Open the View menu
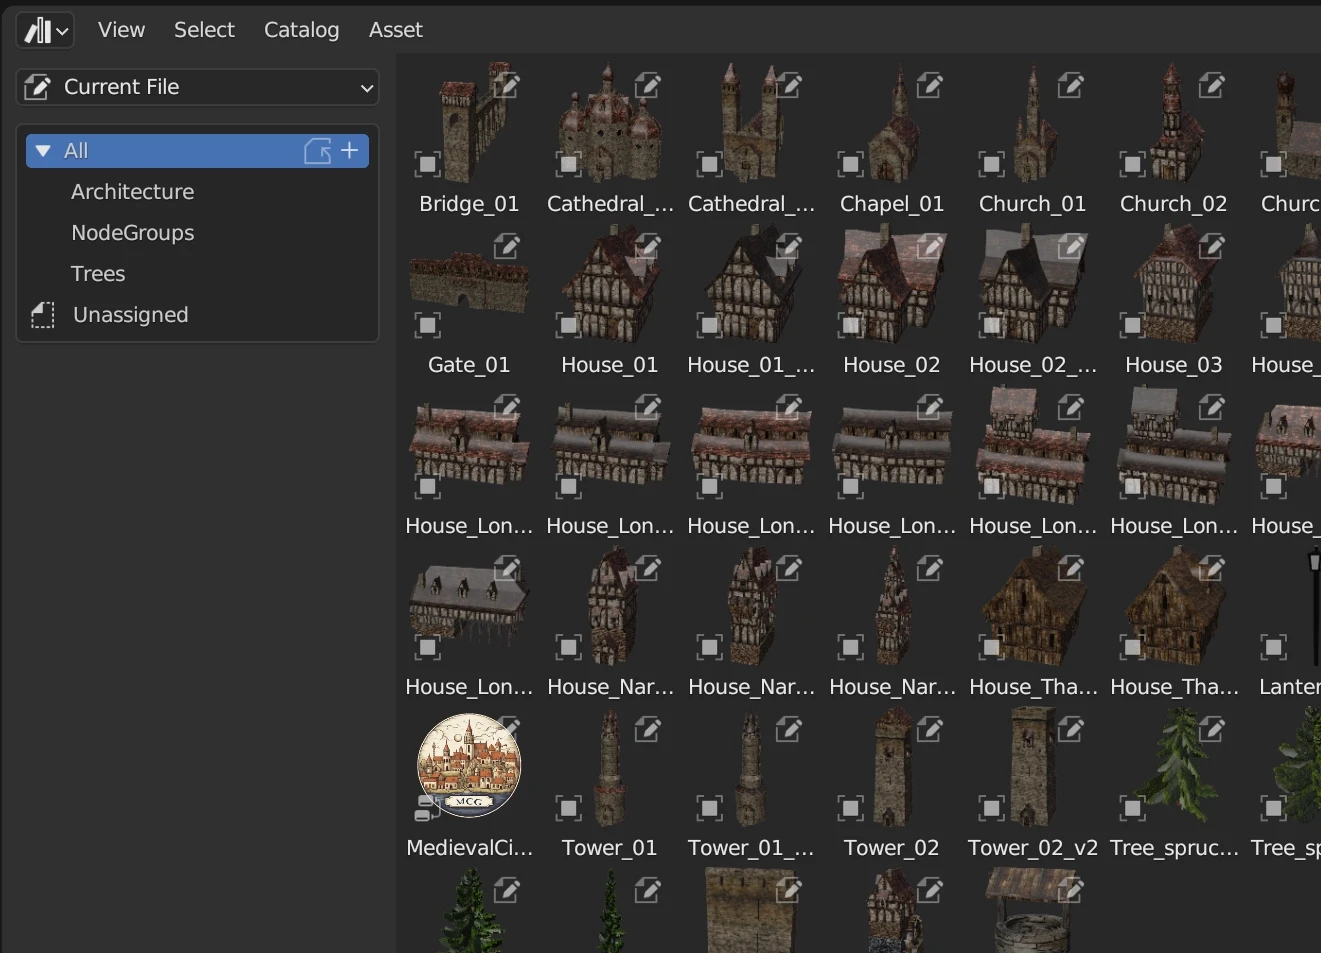The height and width of the screenshot is (953, 1321). 121,30
